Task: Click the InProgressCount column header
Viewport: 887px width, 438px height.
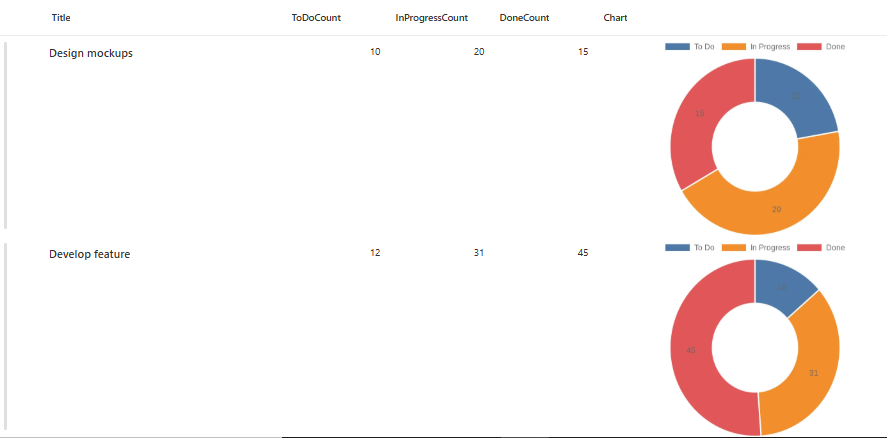Action: pos(432,18)
